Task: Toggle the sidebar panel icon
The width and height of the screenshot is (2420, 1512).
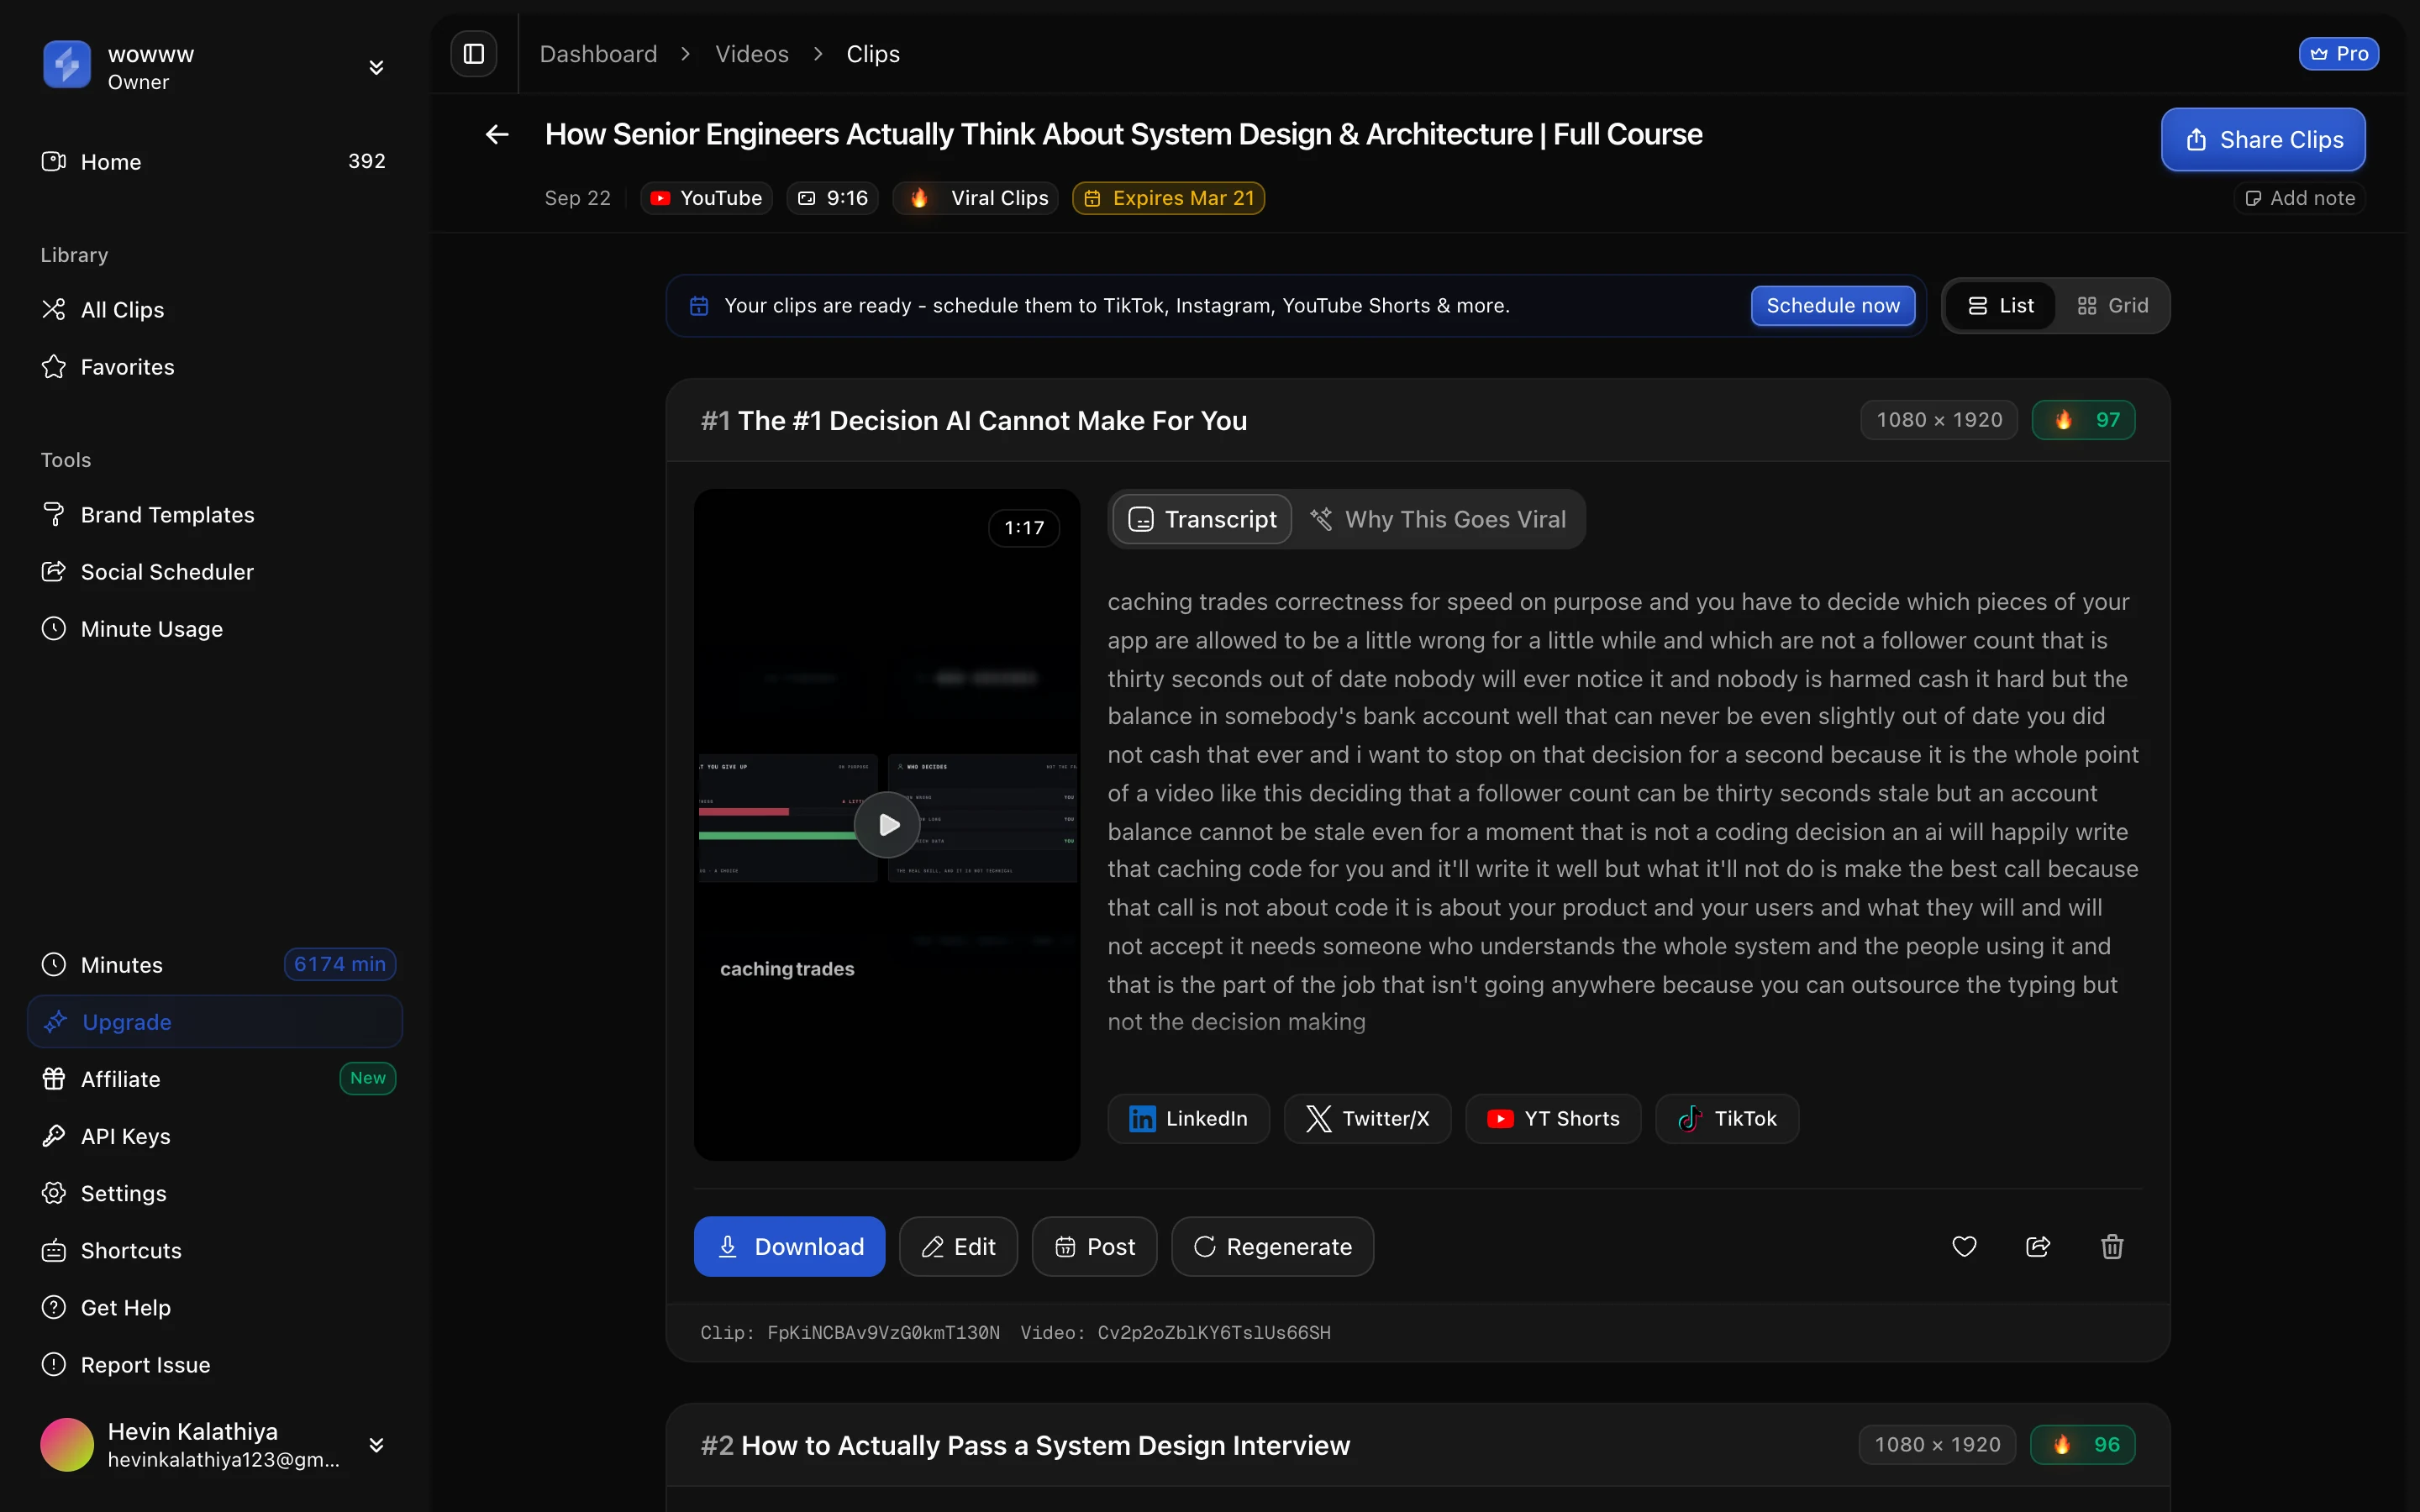Action: click(x=474, y=54)
